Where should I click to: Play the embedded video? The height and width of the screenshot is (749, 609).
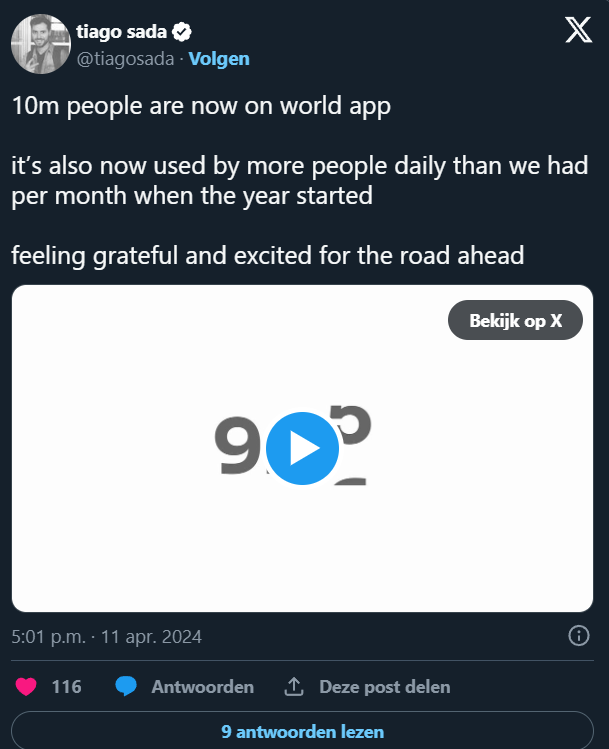(304, 448)
